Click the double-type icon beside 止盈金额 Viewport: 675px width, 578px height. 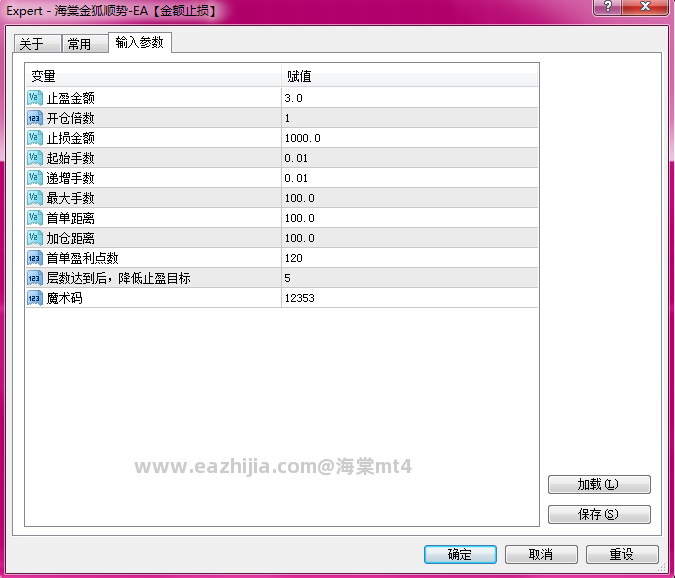(34, 98)
